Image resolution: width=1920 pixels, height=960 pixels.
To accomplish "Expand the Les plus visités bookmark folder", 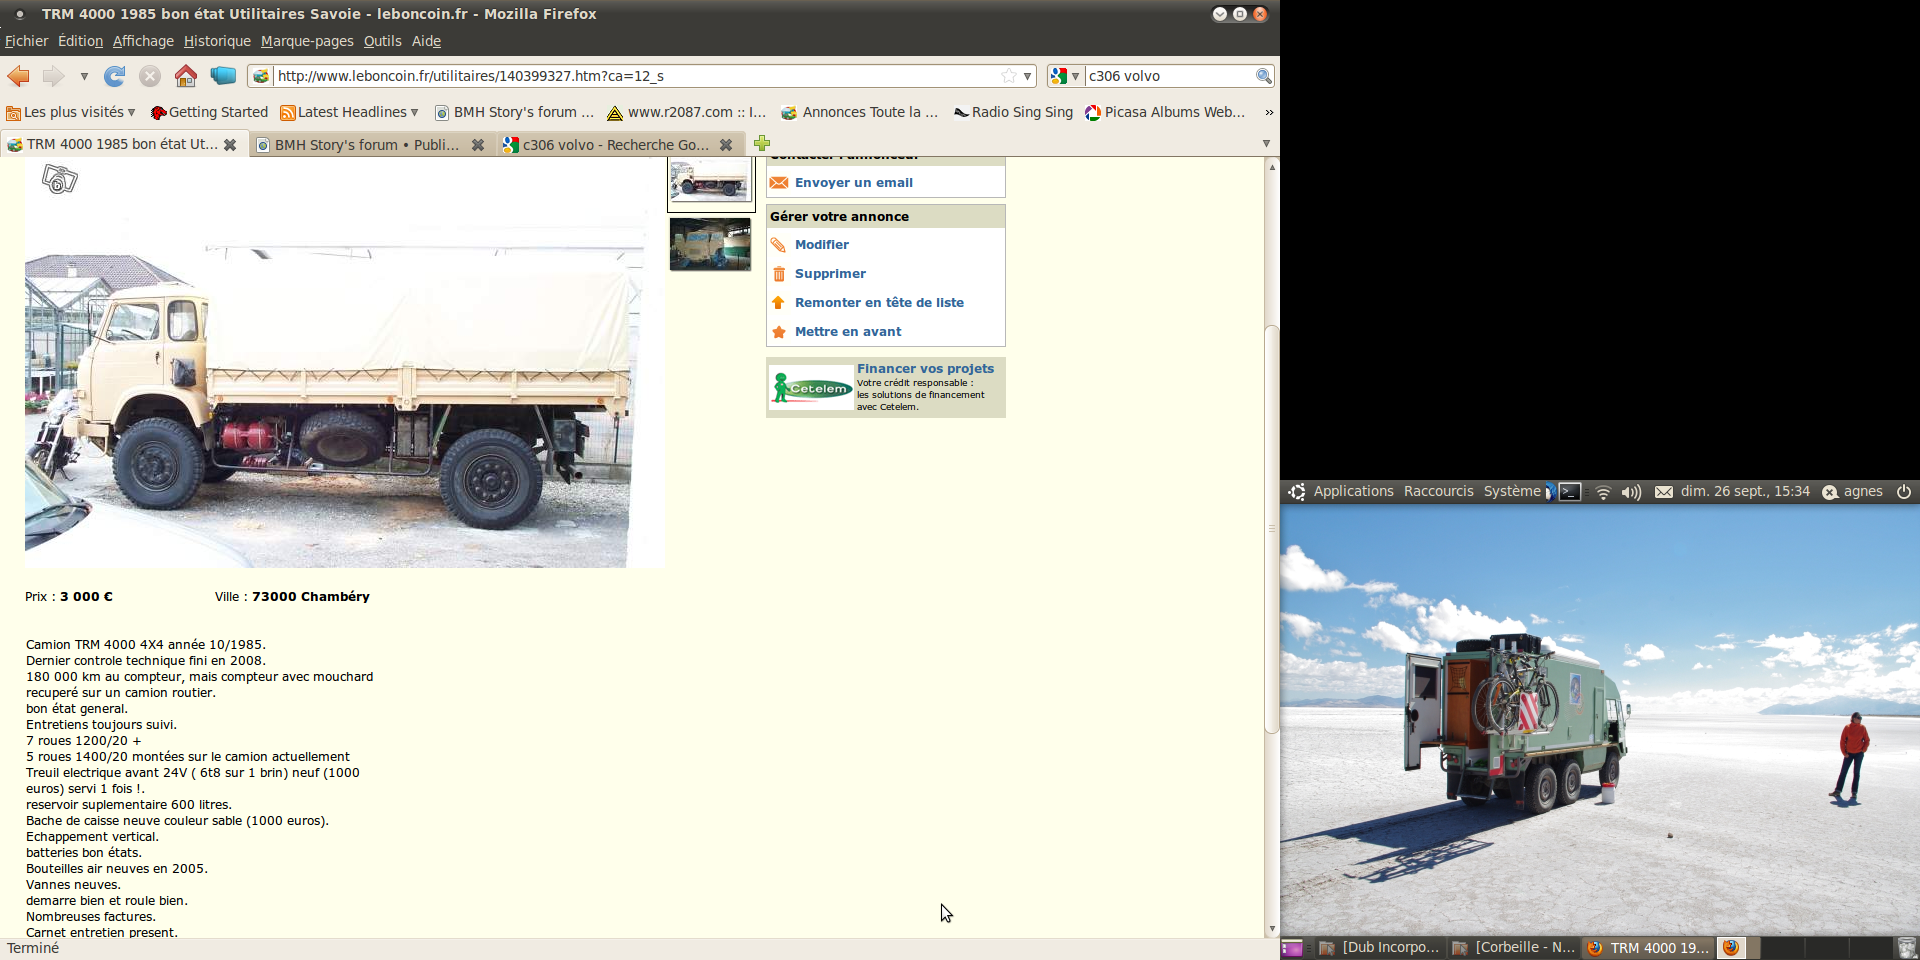I will (x=70, y=112).
